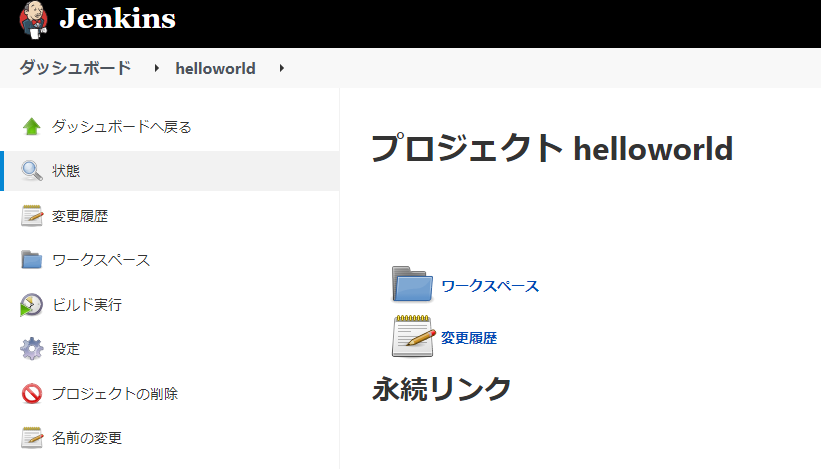Click the red prohibition delete icon
Screen dimensions: 821x469
click(31, 394)
